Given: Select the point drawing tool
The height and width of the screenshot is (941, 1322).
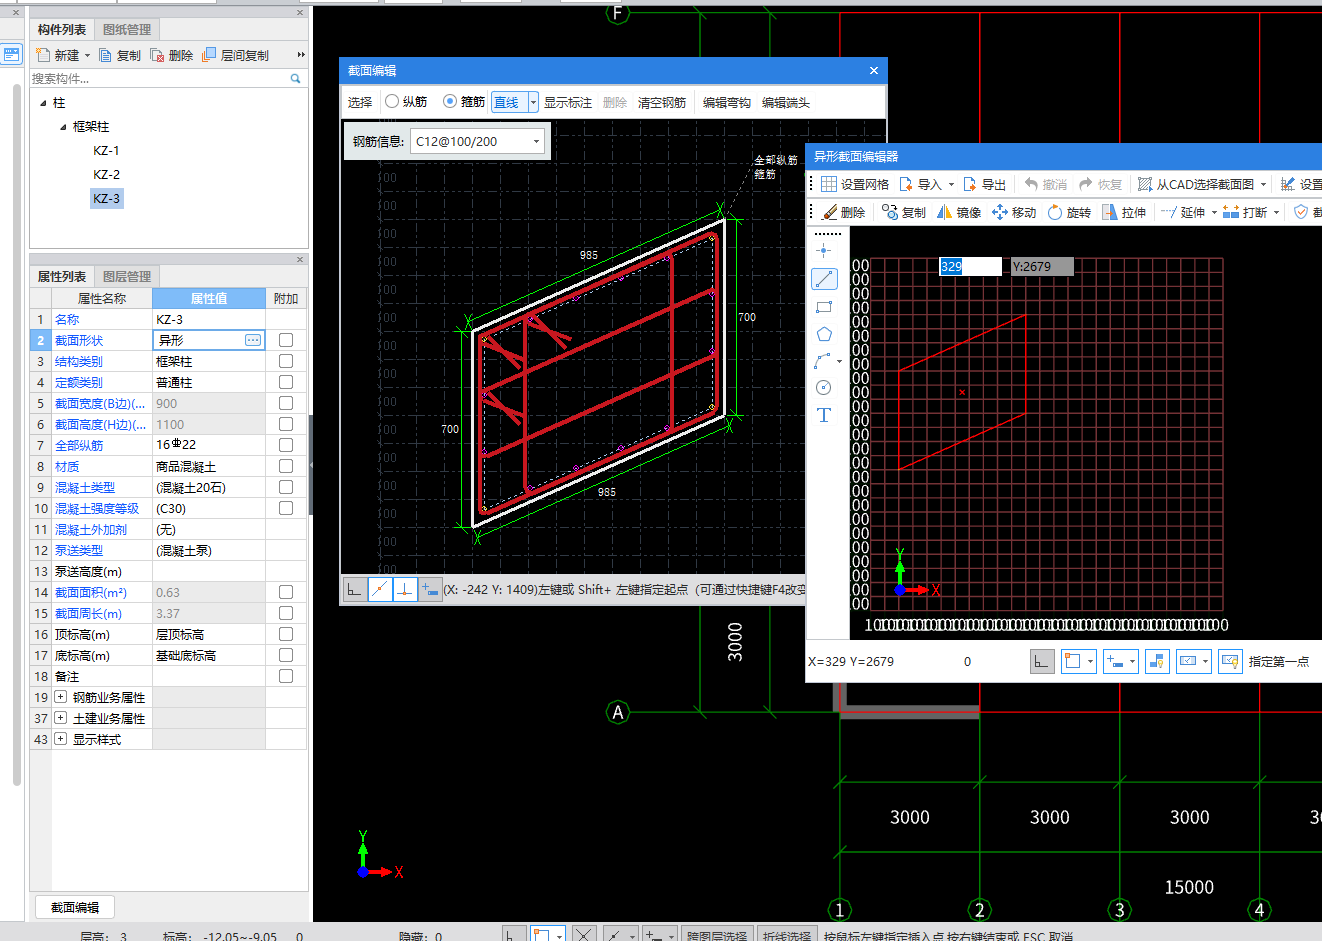Looking at the screenshot, I should [x=824, y=250].
